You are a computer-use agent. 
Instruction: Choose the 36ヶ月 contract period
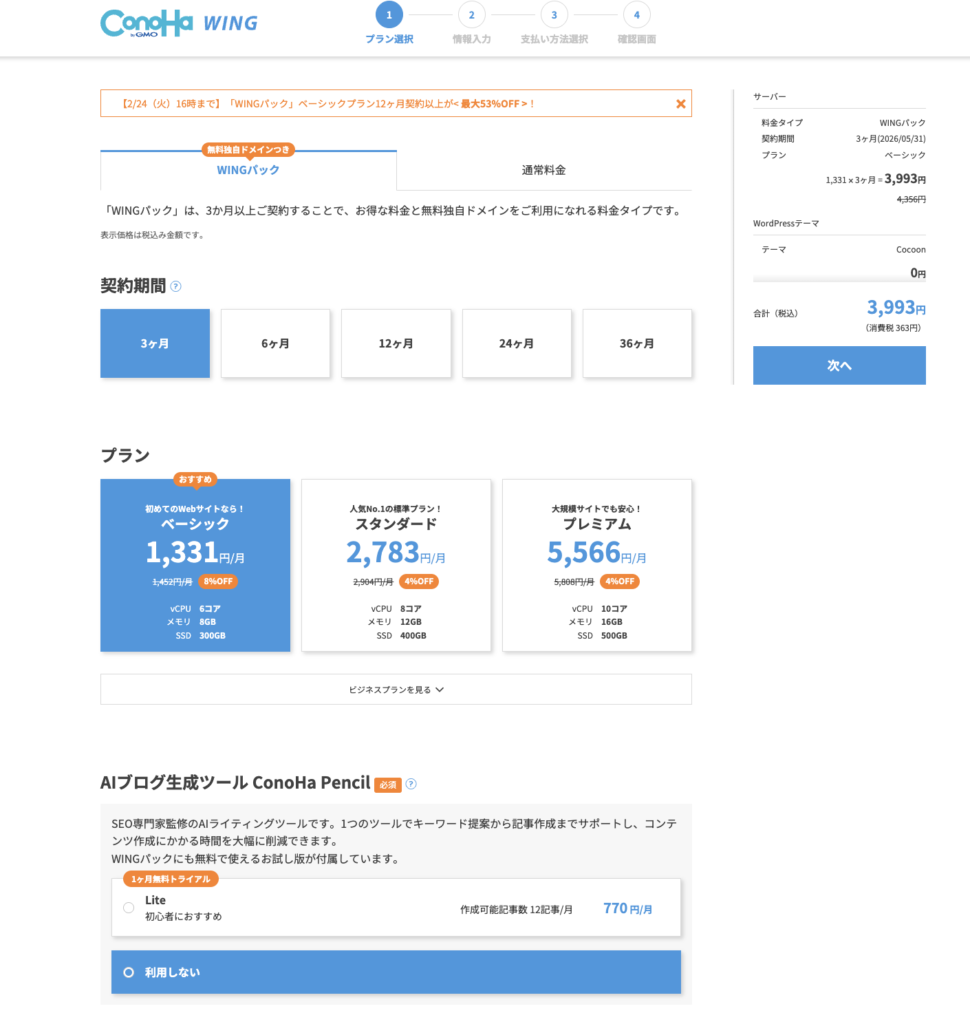[x=637, y=343]
